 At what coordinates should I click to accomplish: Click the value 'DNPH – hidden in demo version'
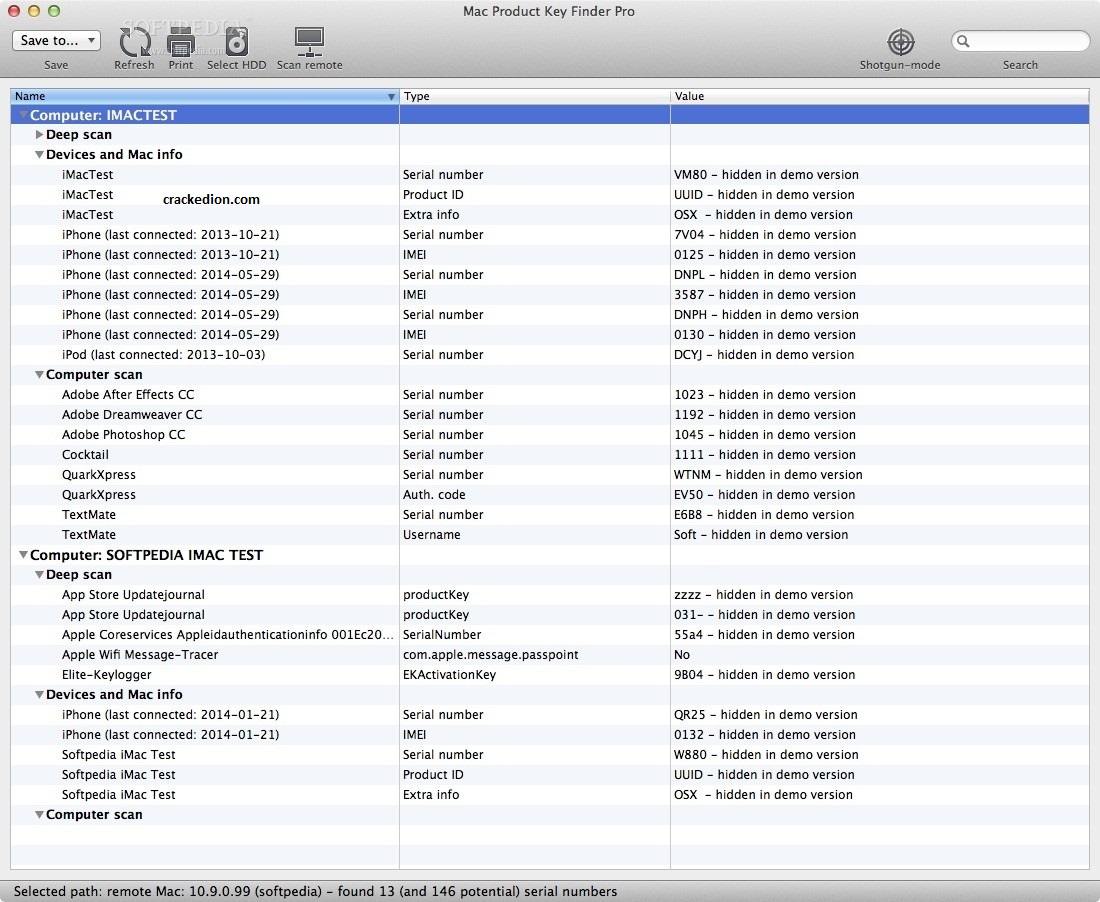pyautogui.click(x=766, y=315)
